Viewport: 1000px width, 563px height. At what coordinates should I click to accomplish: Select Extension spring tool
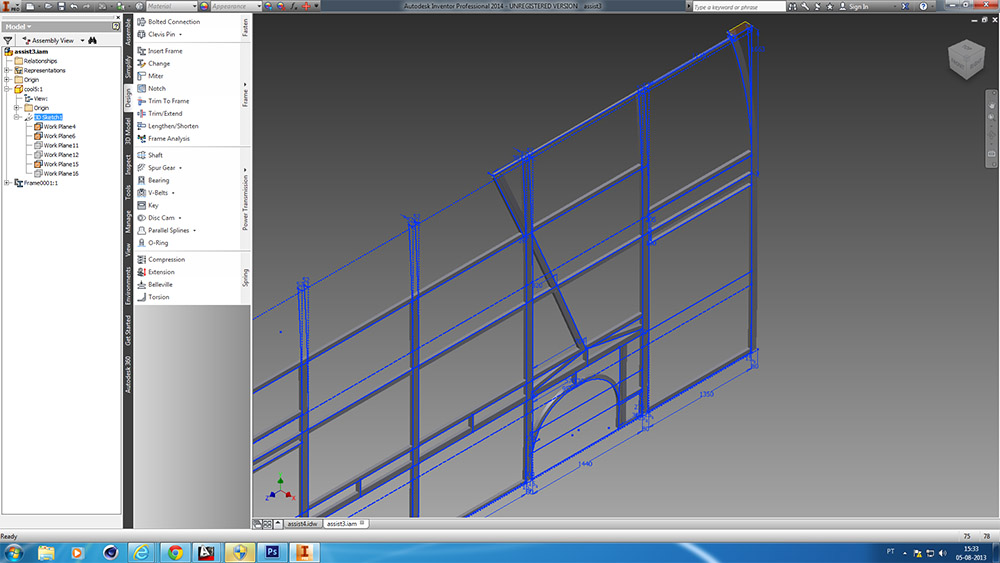click(156, 272)
